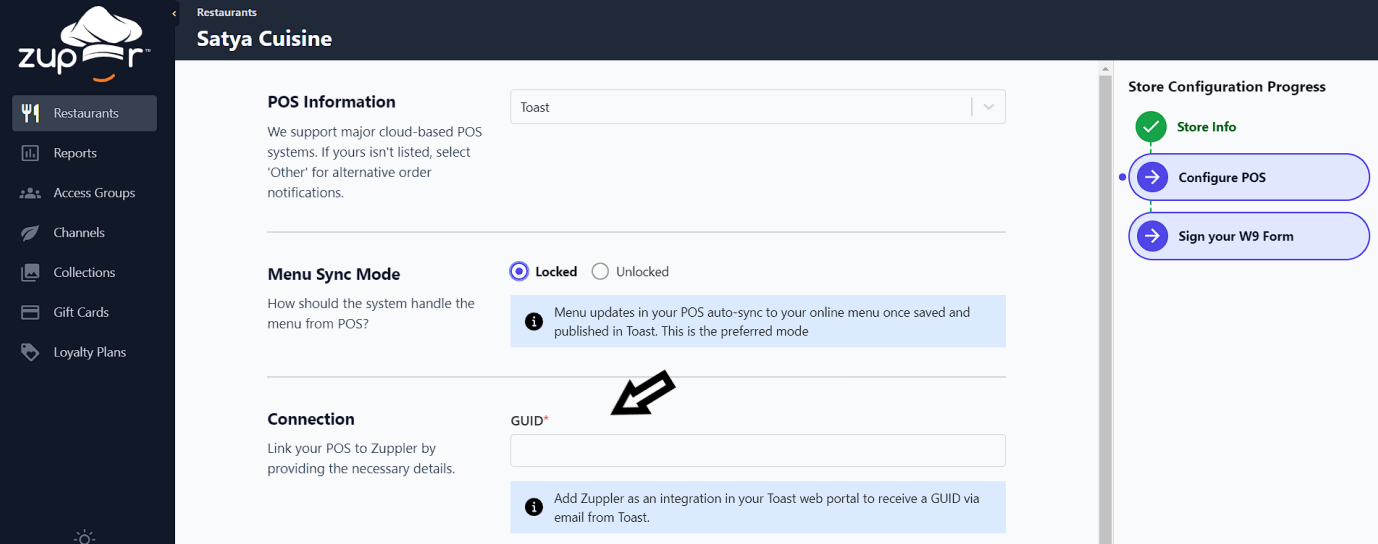Click the Gift Cards card icon
The height and width of the screenshot is (544, 1378).
pos(30,312)
